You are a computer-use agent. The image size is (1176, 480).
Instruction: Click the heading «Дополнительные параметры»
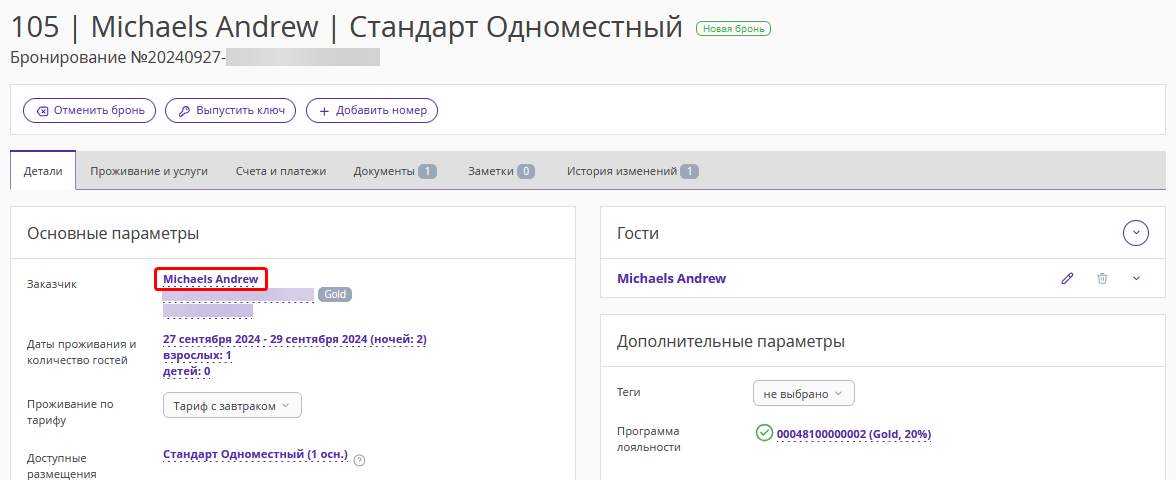tap(730, 341)
